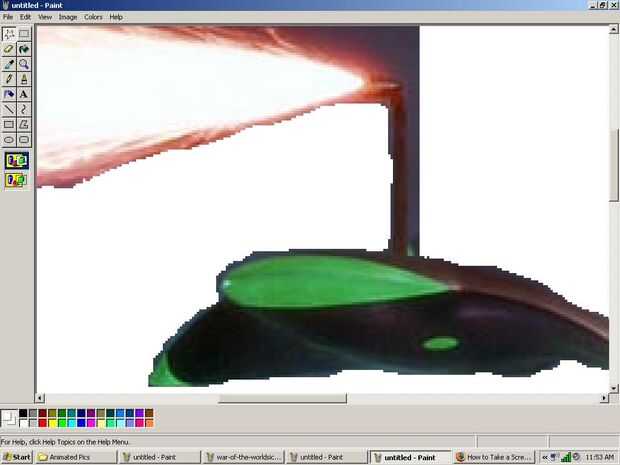
Task: Switch to Animated Pics folder on taskbar
Action: click(x=76, y=457)
